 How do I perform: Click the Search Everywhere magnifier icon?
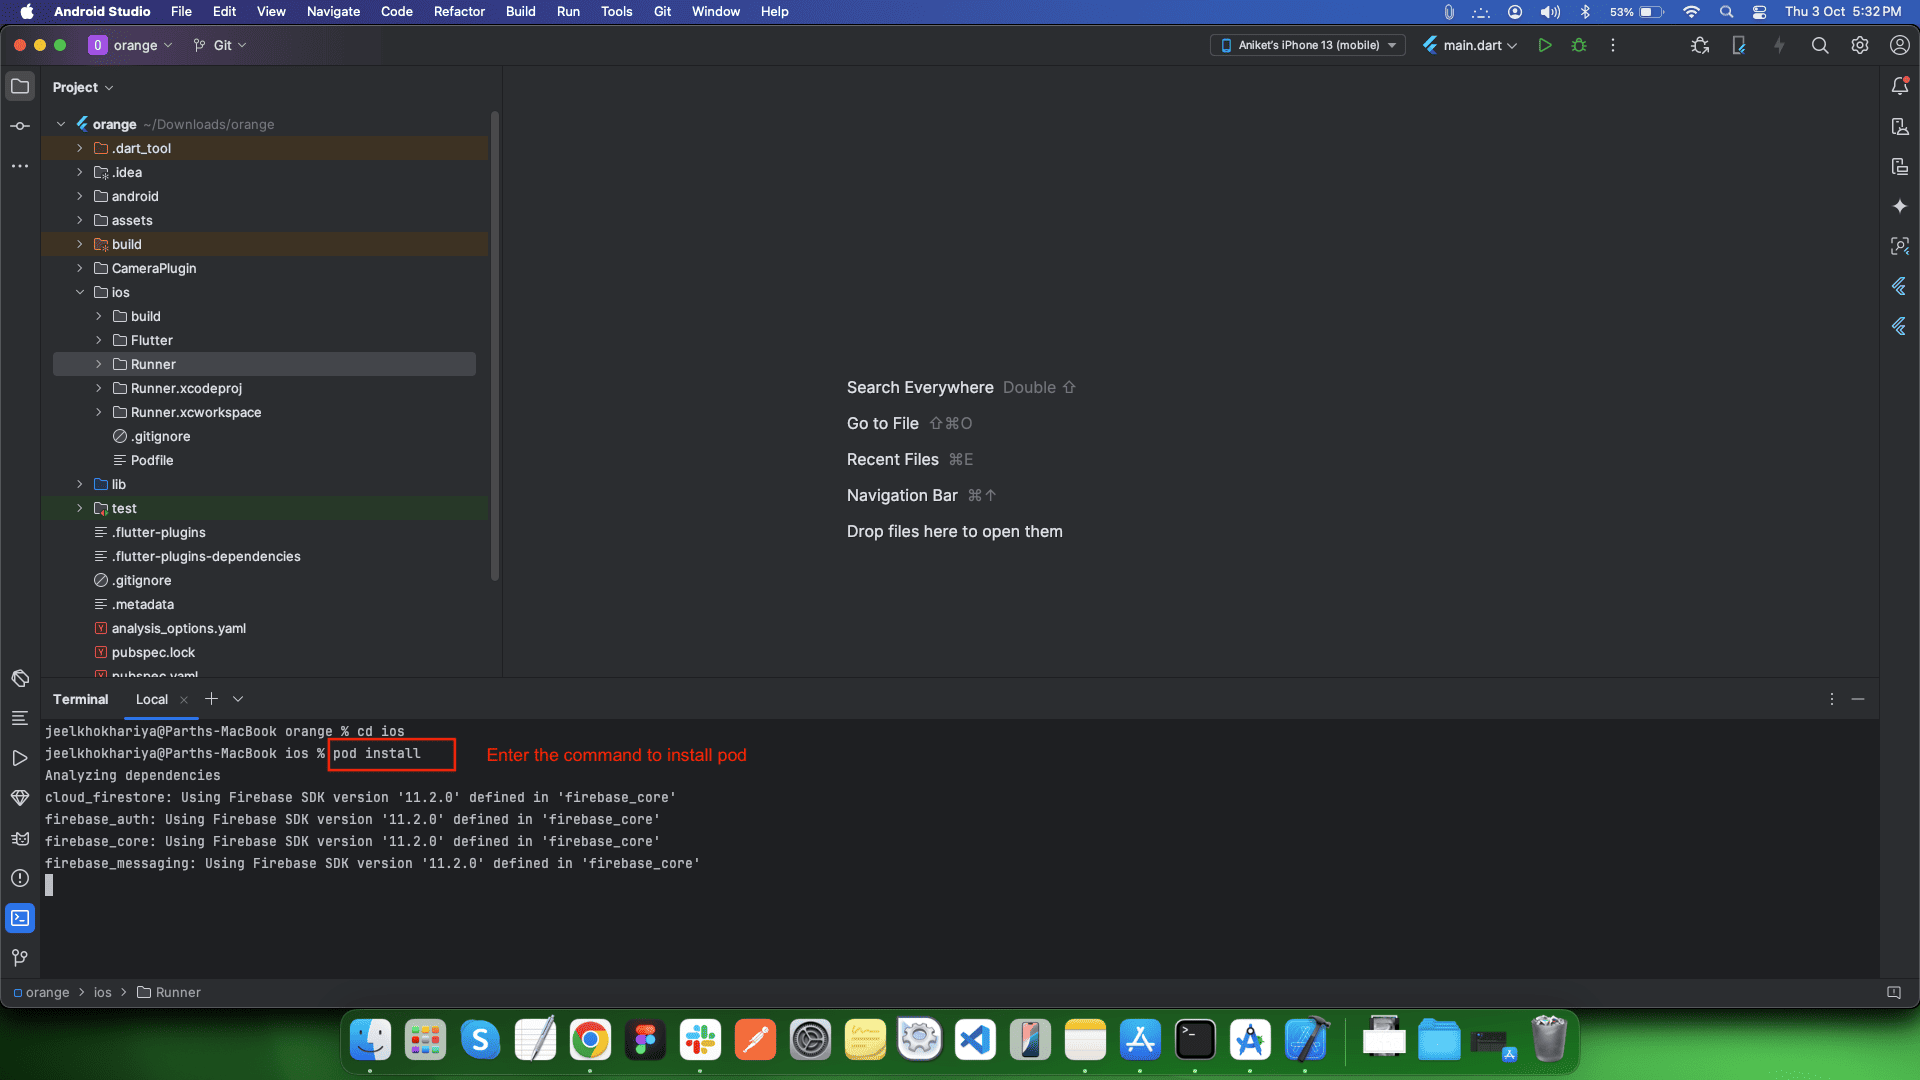(x=1820, y=45)
